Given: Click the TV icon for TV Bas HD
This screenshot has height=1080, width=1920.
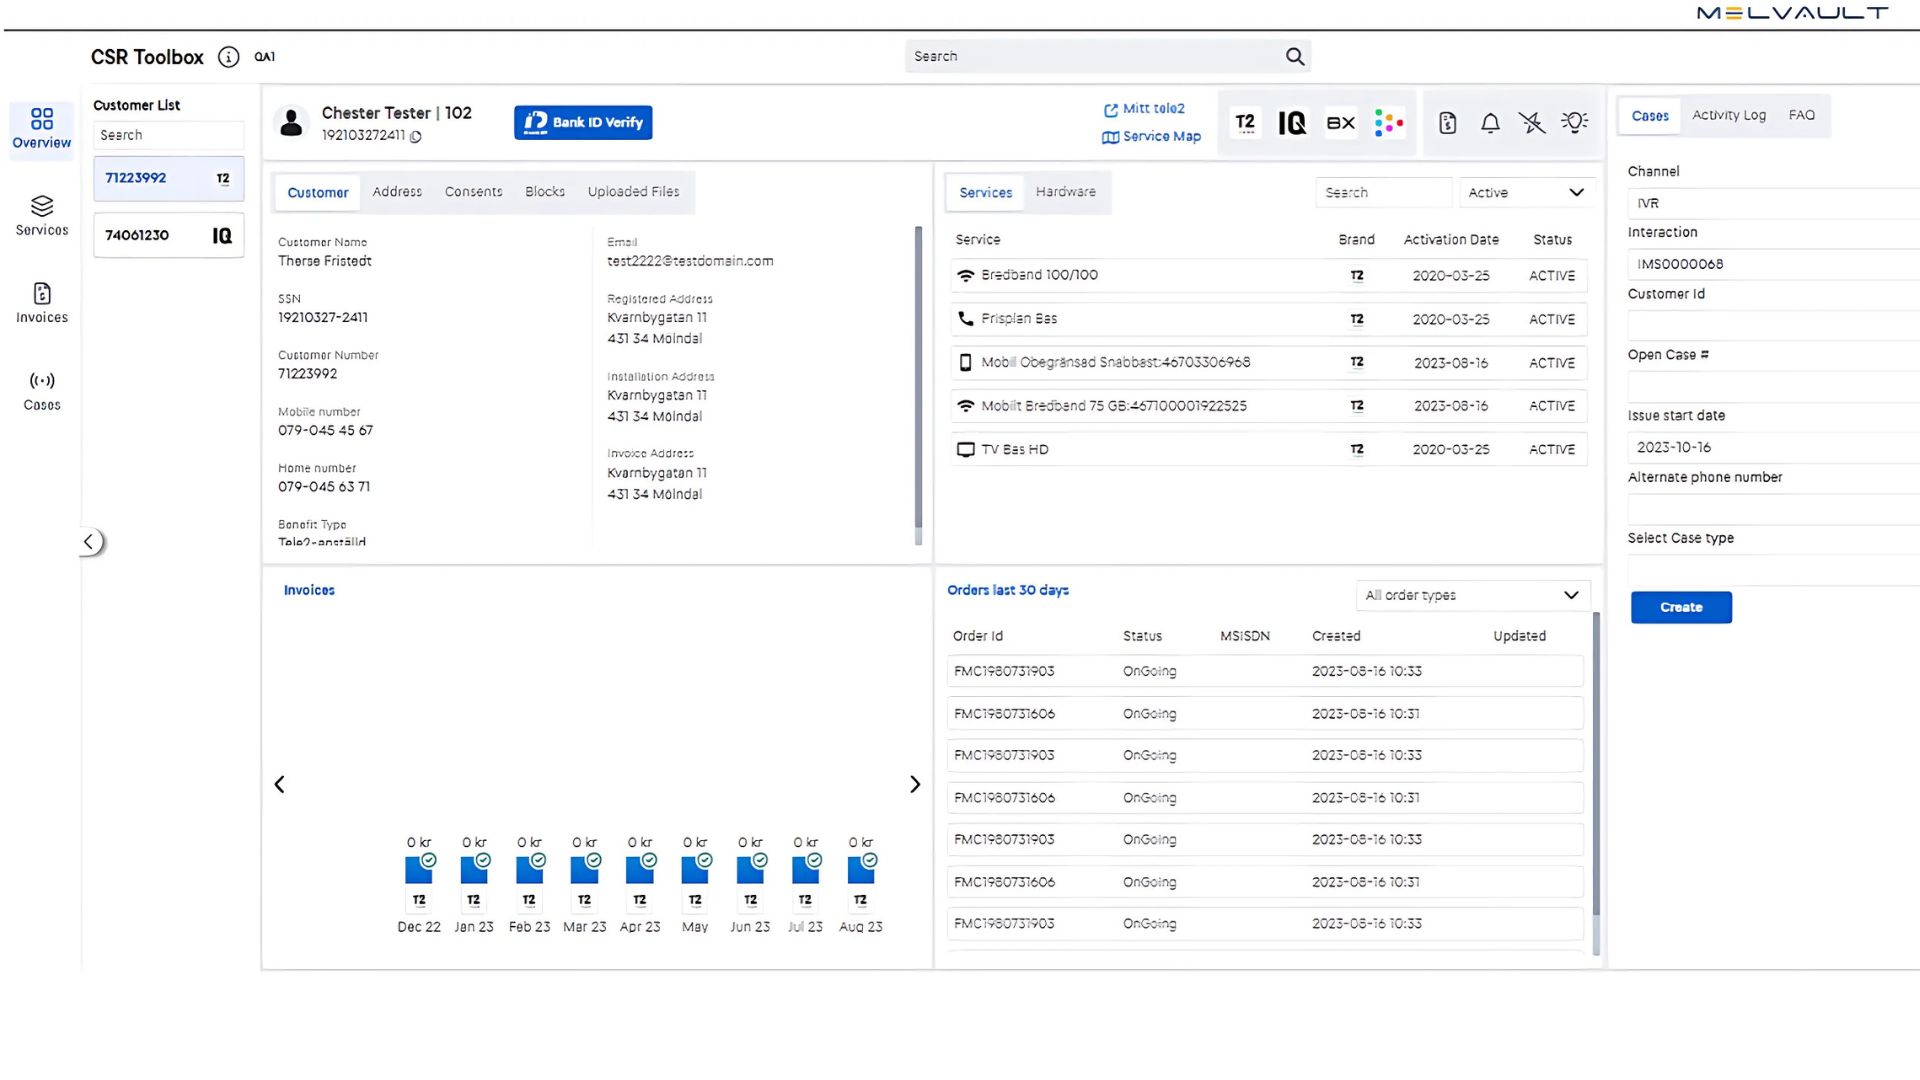Looking at the screenshot, I should [x=965, y=450].
